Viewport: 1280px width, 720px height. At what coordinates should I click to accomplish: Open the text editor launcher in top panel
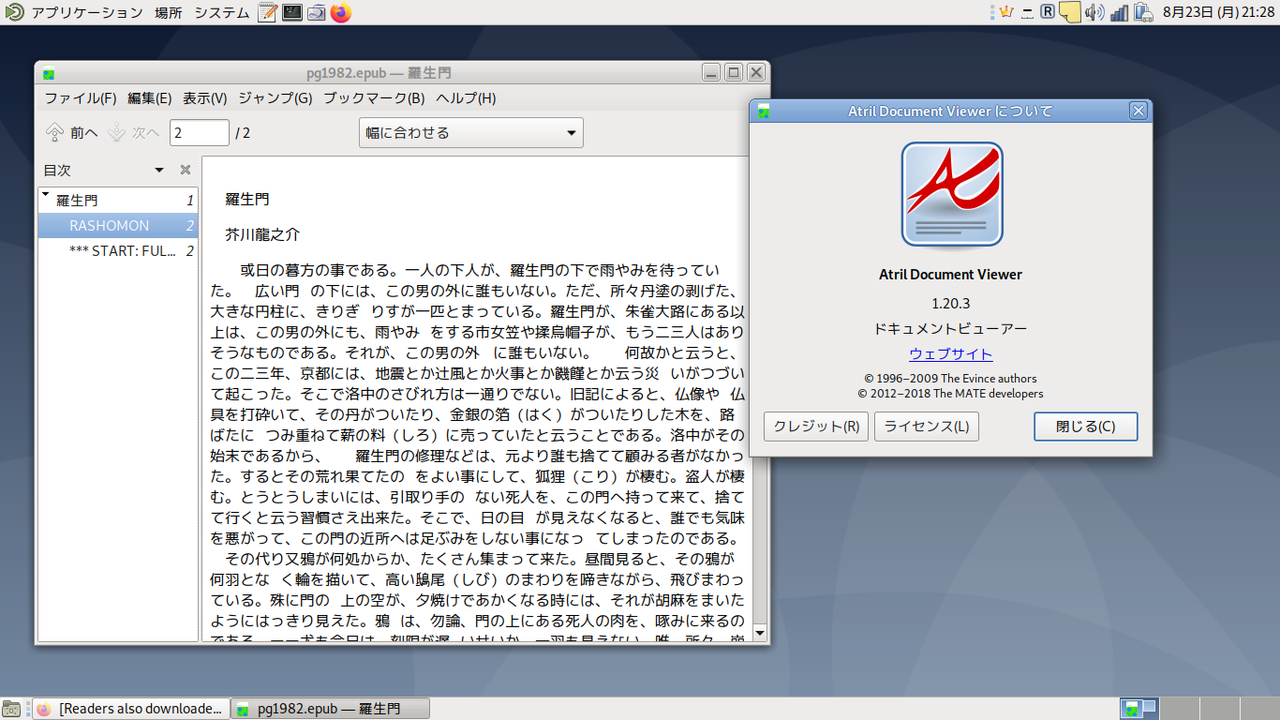point(267,13)
